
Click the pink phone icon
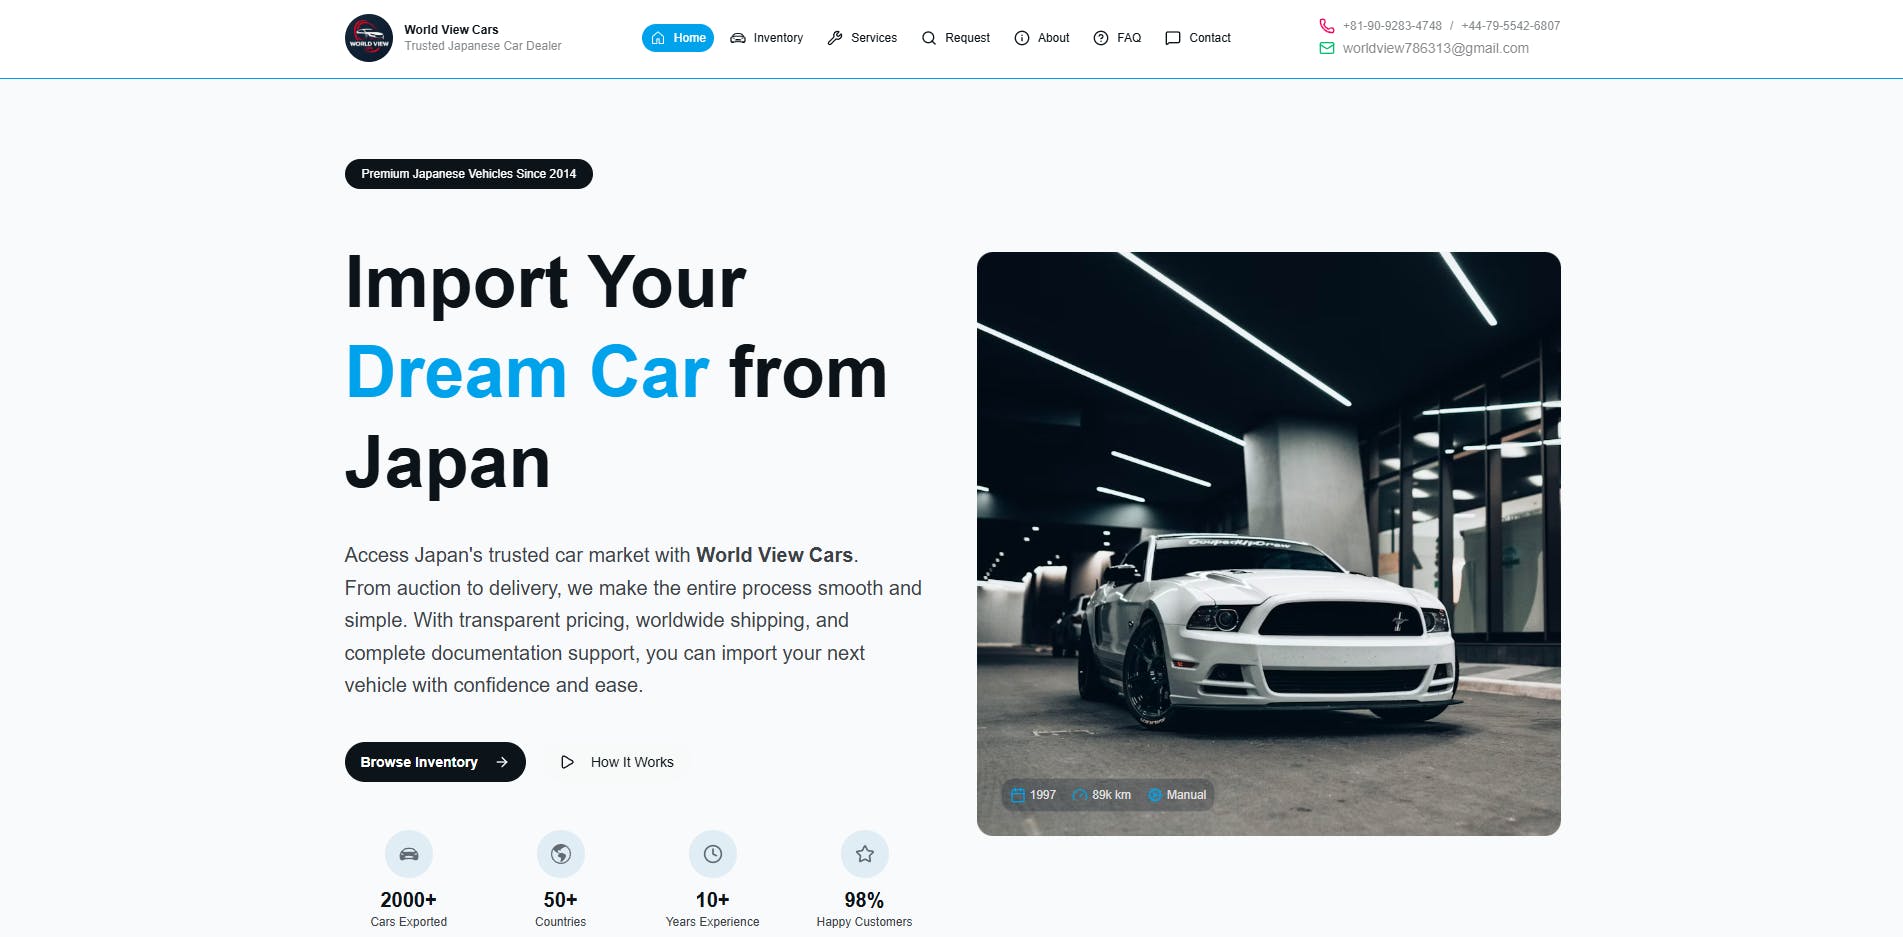pos(1327,26)
